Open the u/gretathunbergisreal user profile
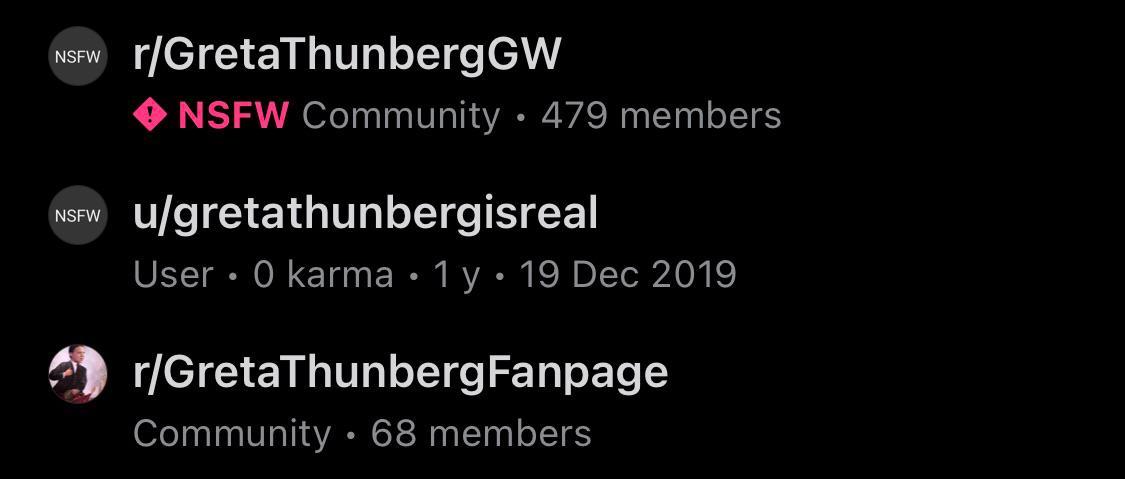Screen dimensions: 1125x479 coord(365,214)
